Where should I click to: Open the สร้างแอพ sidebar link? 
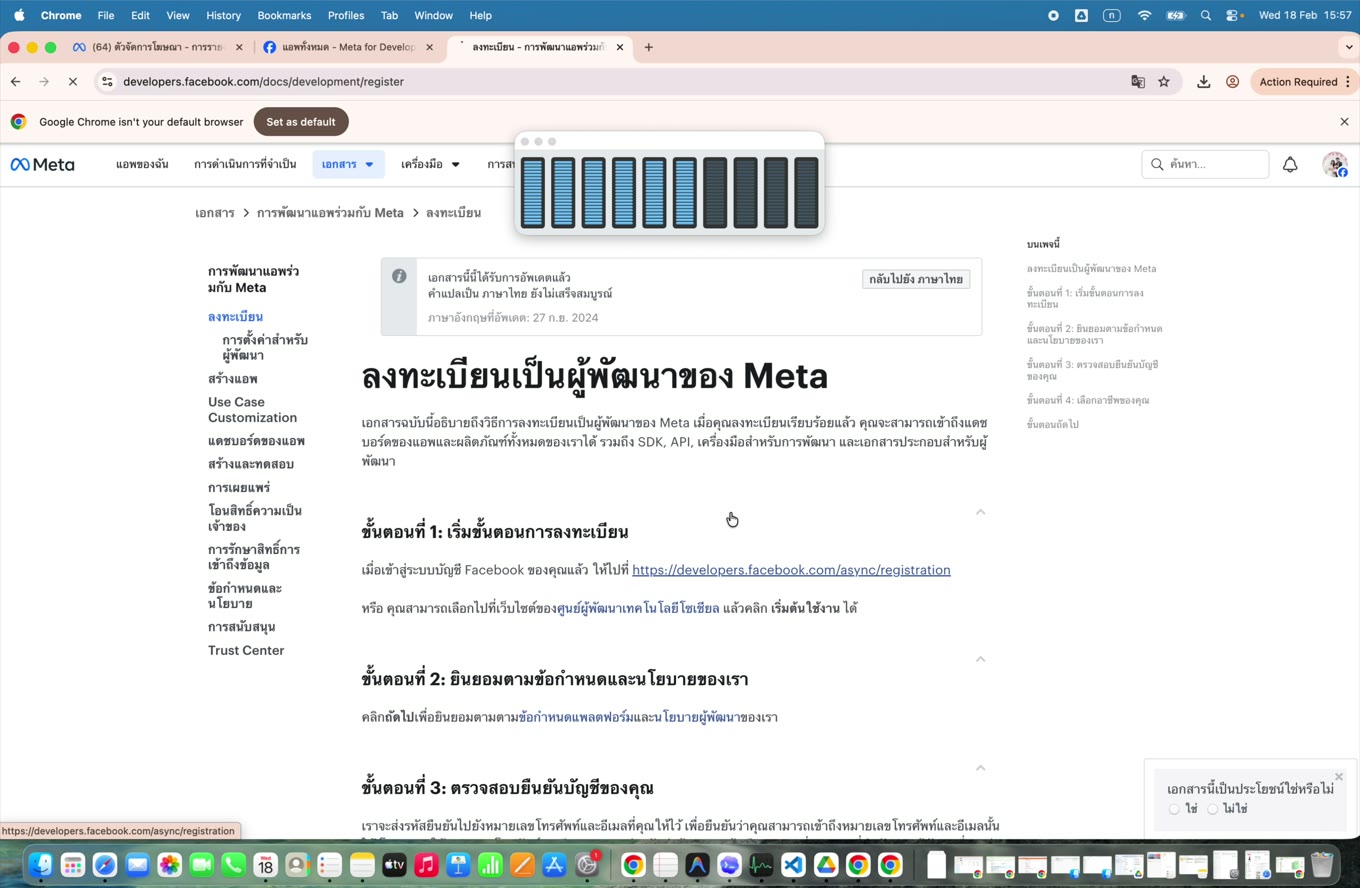pos(233,379)
